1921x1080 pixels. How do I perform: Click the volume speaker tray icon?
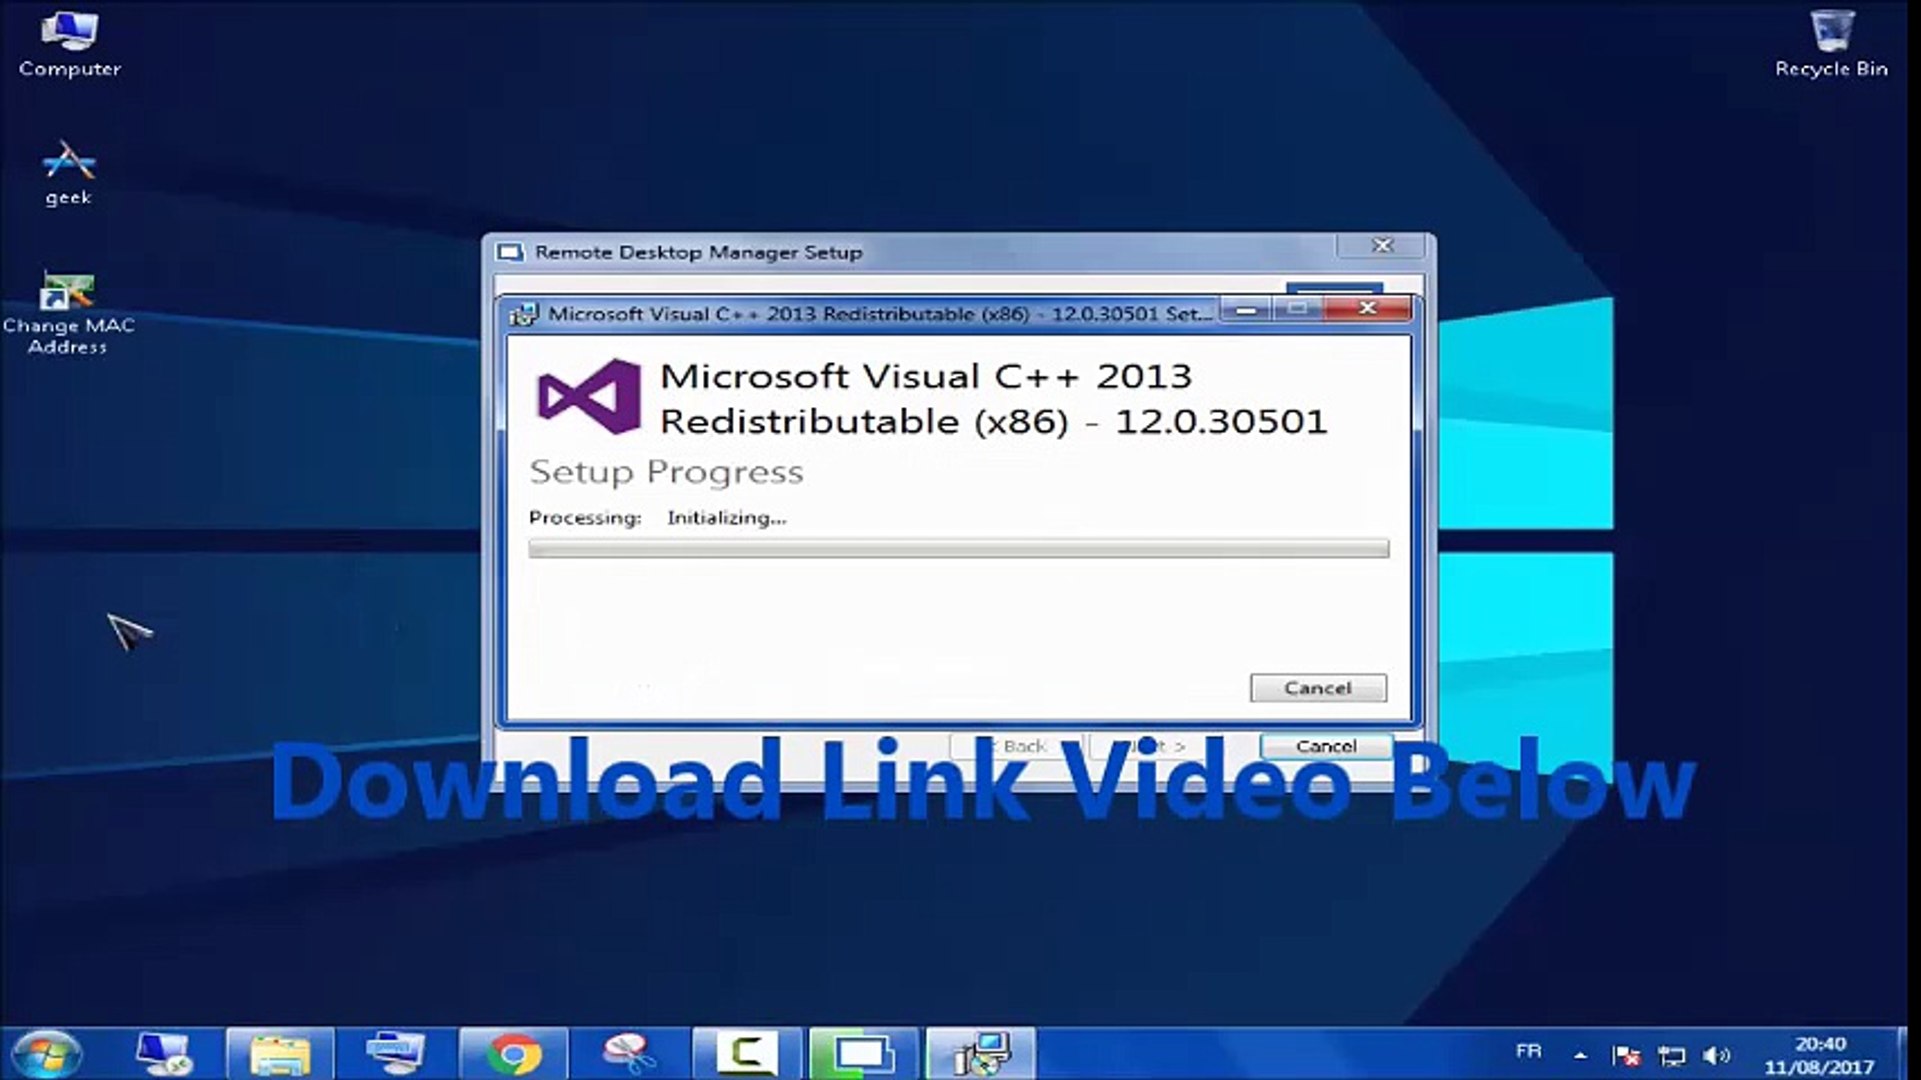(x=1716, y=1055)
